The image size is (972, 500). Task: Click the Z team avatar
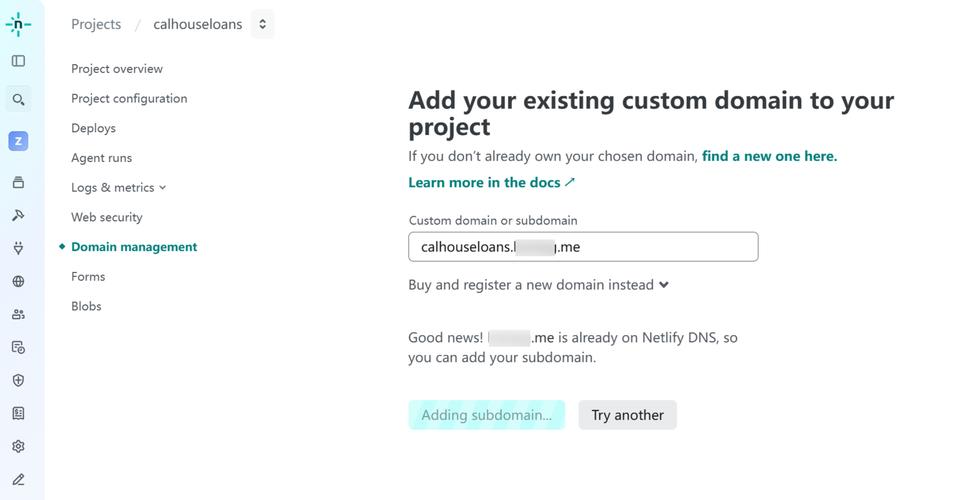(18, 141)
